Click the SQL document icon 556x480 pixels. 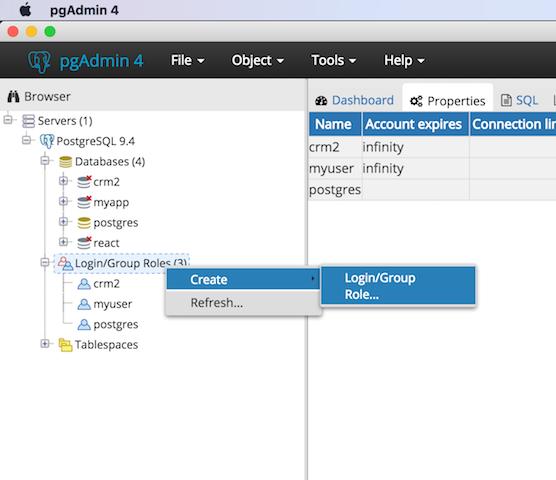tap(506, 100)
